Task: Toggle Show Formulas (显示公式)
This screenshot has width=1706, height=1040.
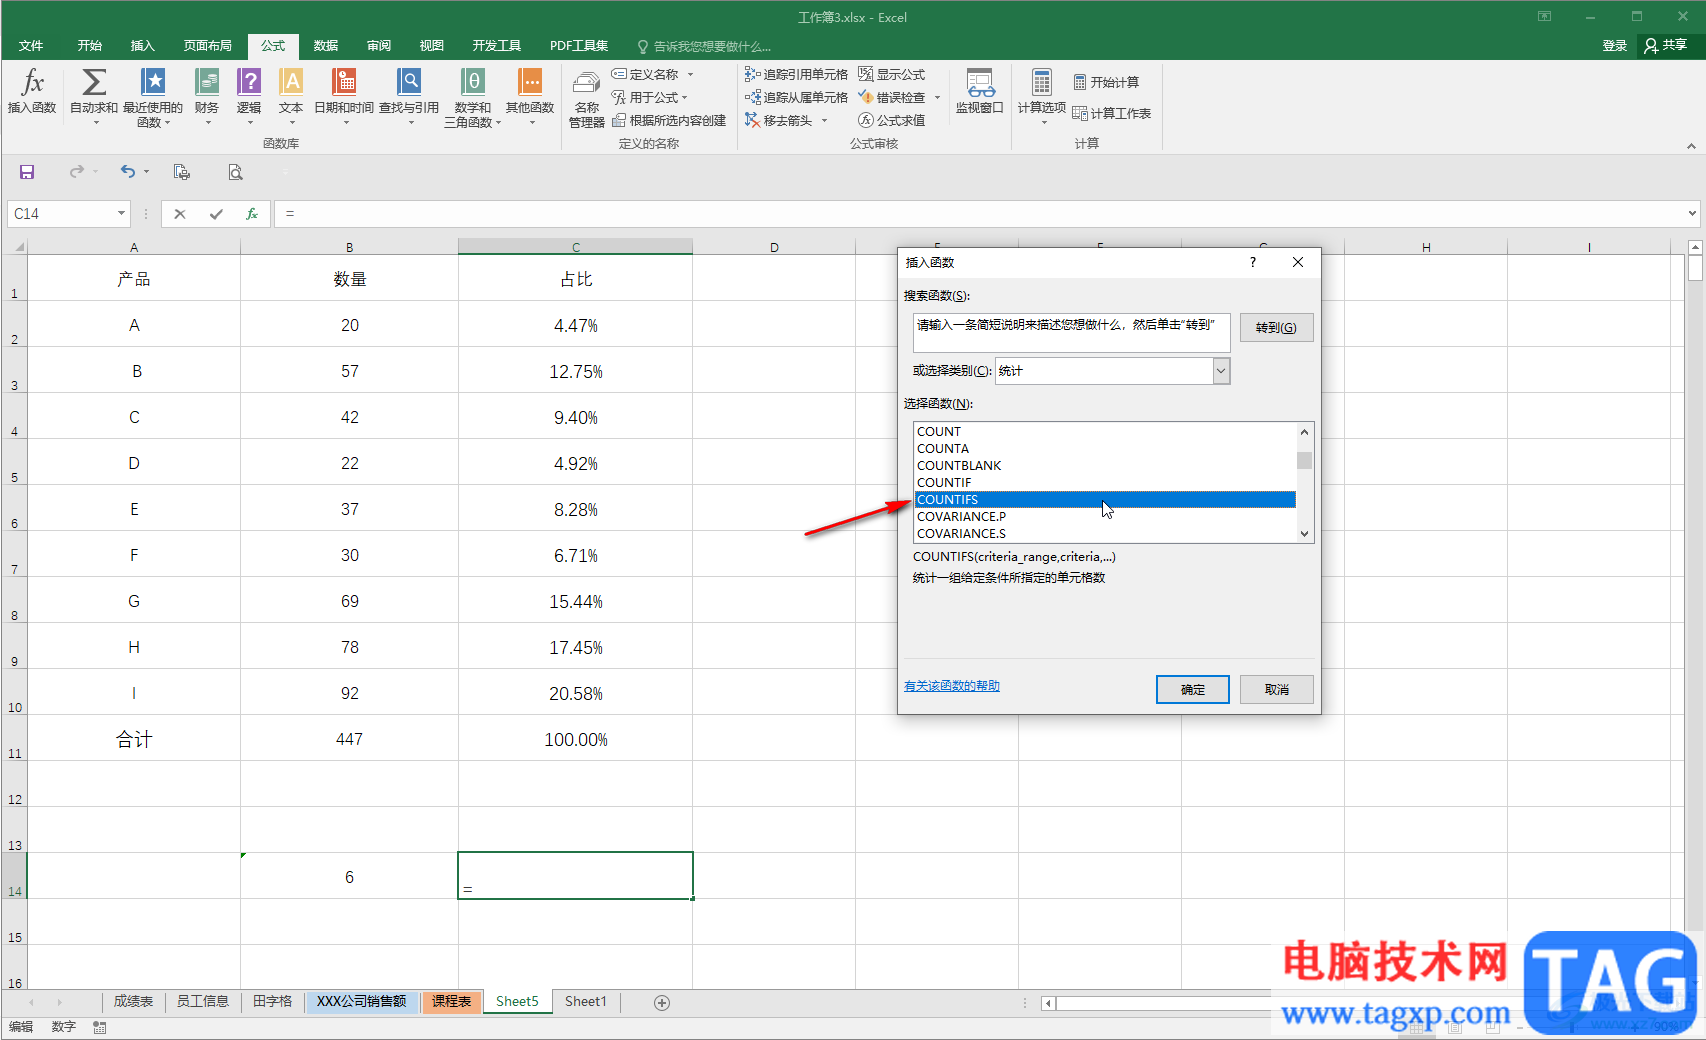Action: [892, 74]
